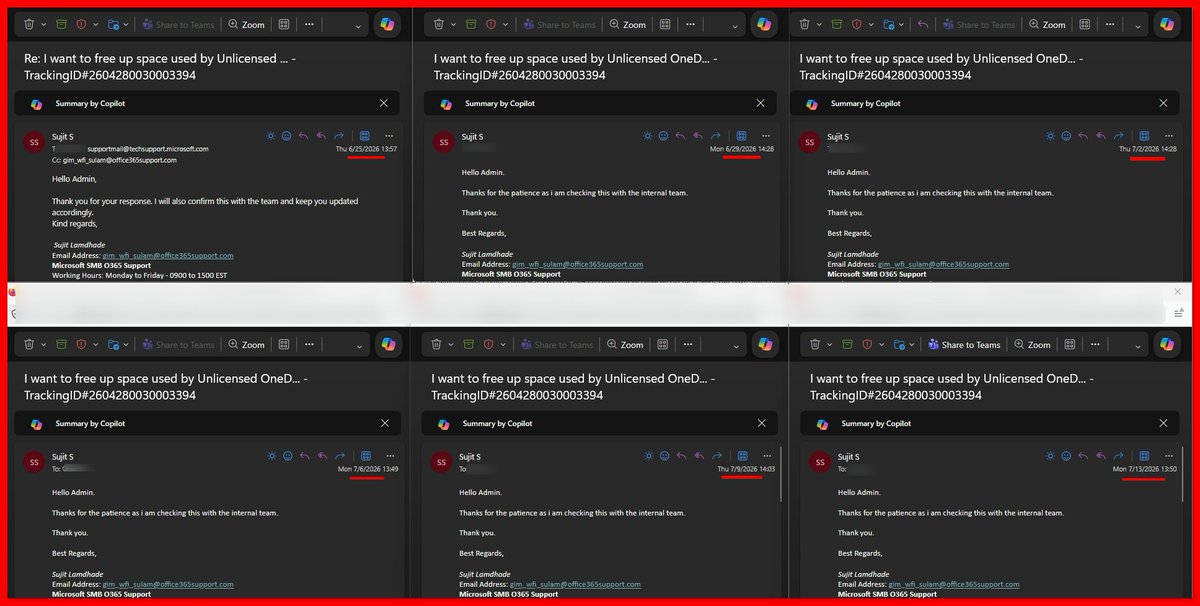1200x606 pixels.
Task: Delete the Mon 7/6/2026 email with trash icon
Action: pyautogui.click(x=29, y=344)
